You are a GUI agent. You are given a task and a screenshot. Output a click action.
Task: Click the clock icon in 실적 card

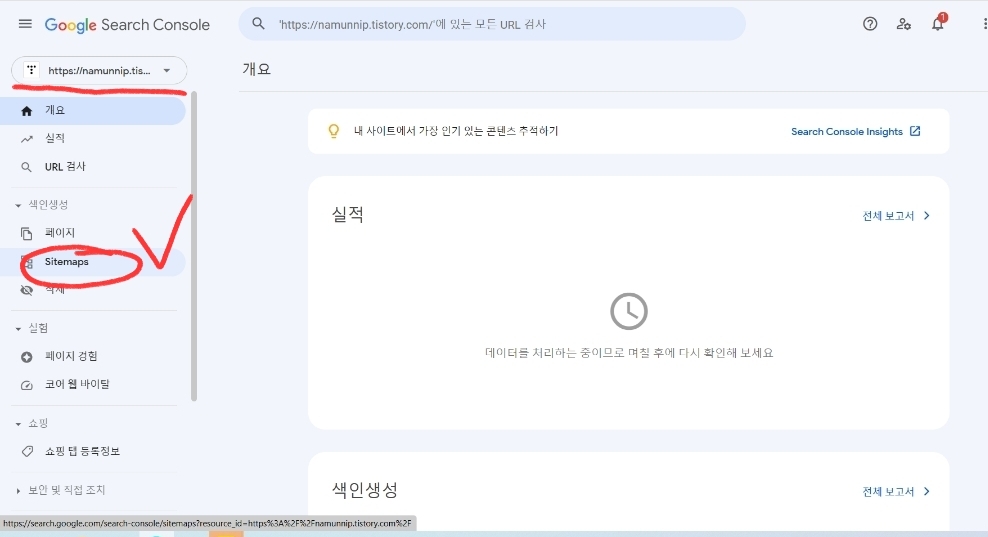click(628, 311)
